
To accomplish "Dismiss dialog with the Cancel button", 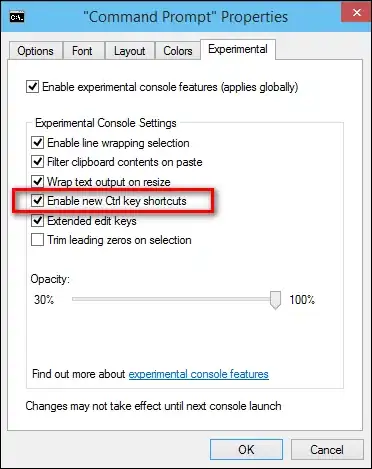I will click(327, 450).
